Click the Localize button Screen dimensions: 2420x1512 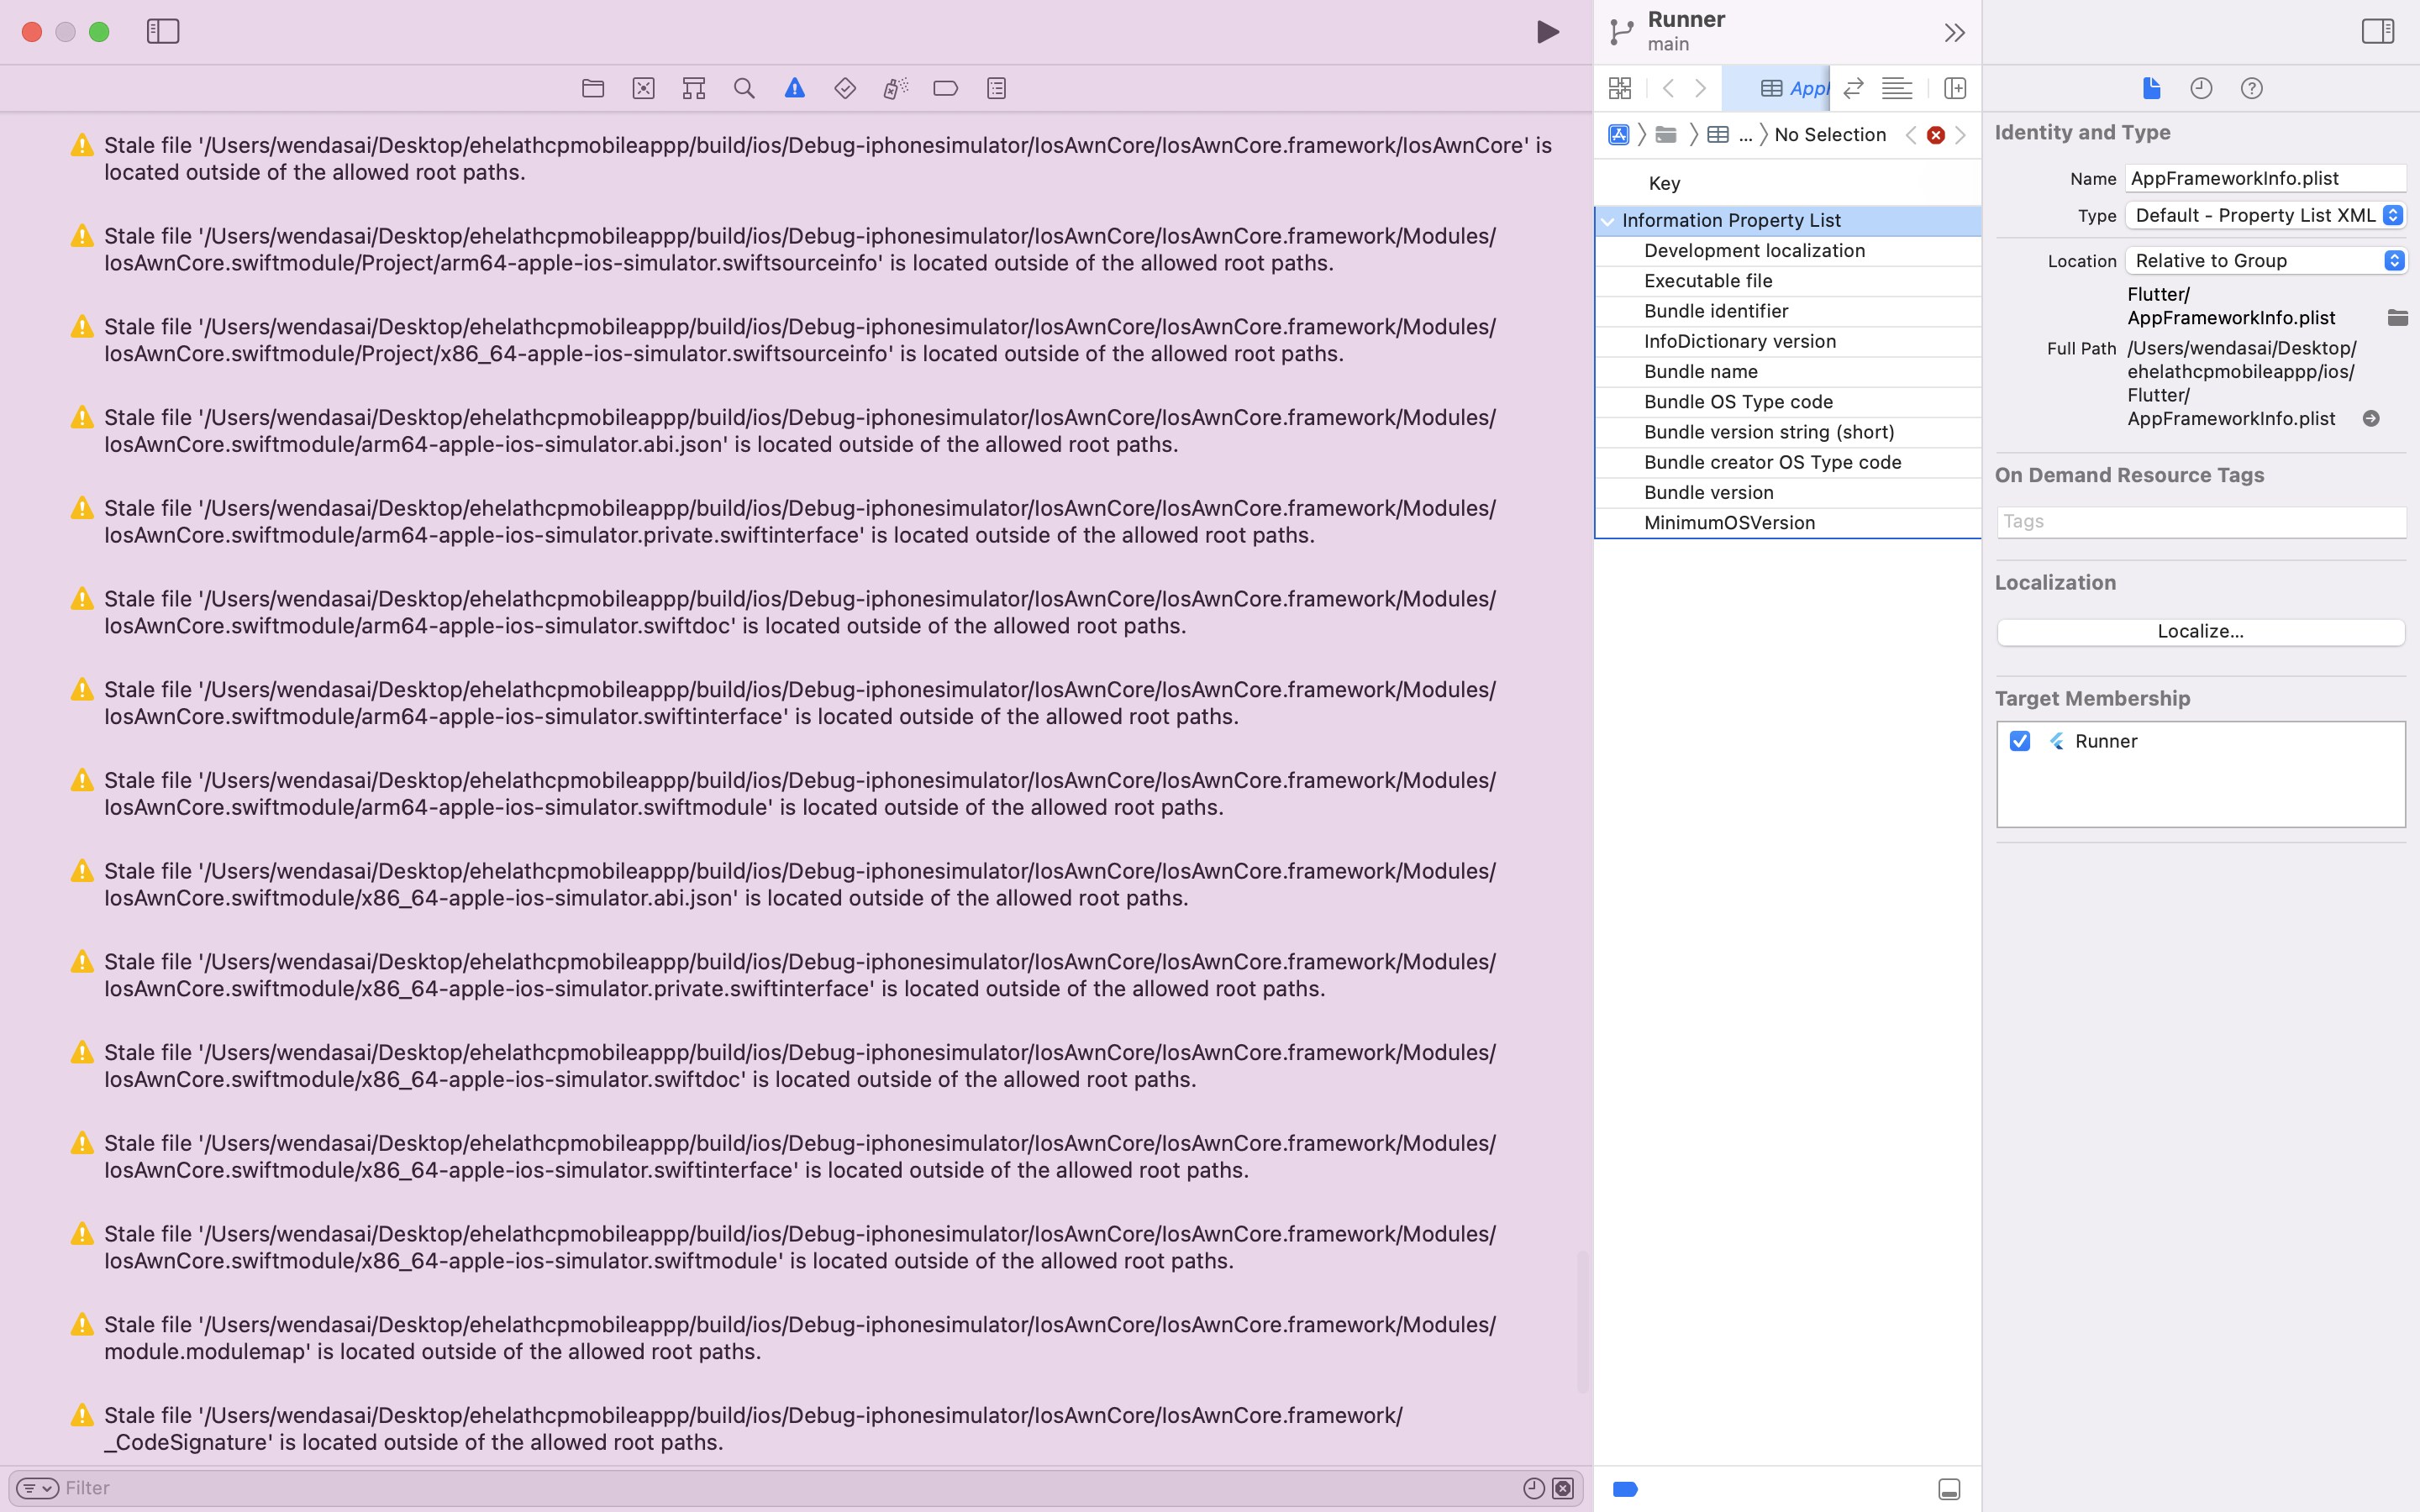[x=2199, y=631]
